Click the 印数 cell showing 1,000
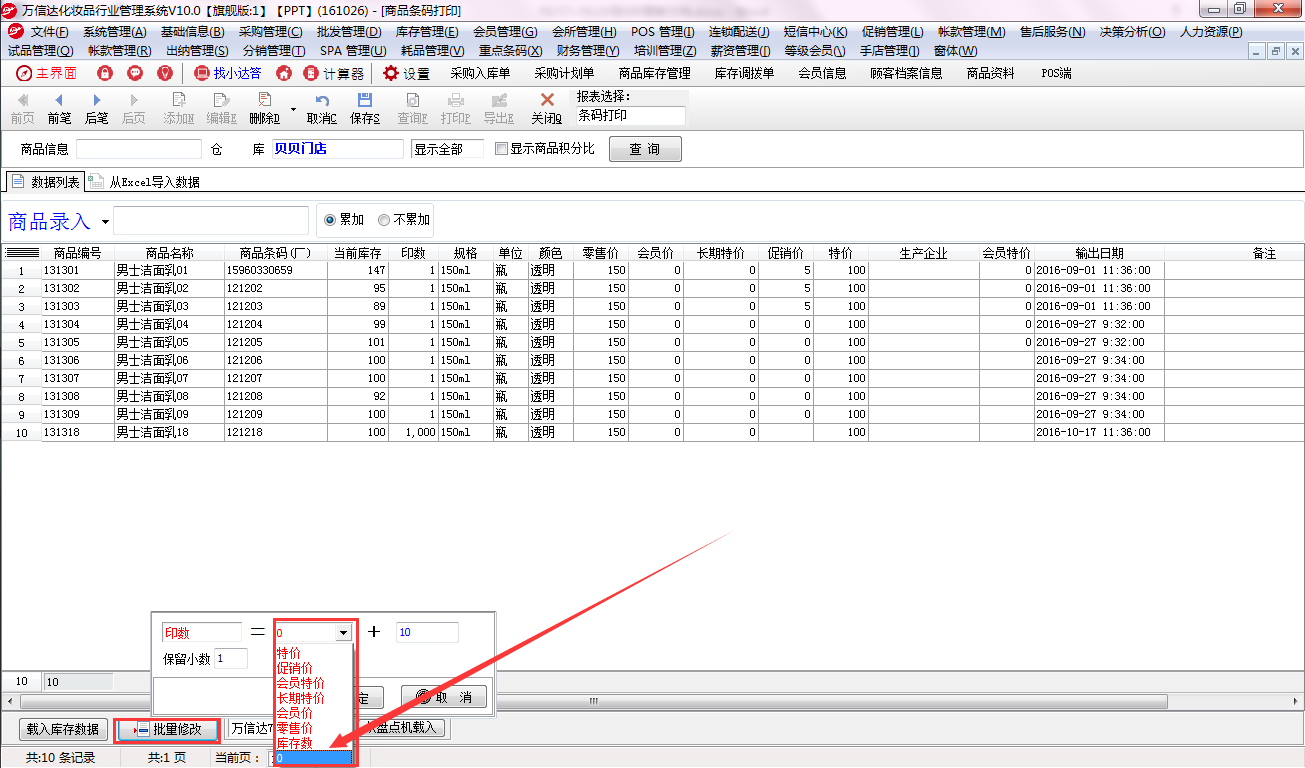This screenshot has height=768, width=1305. pyautogui.click(x=413, y=432)
